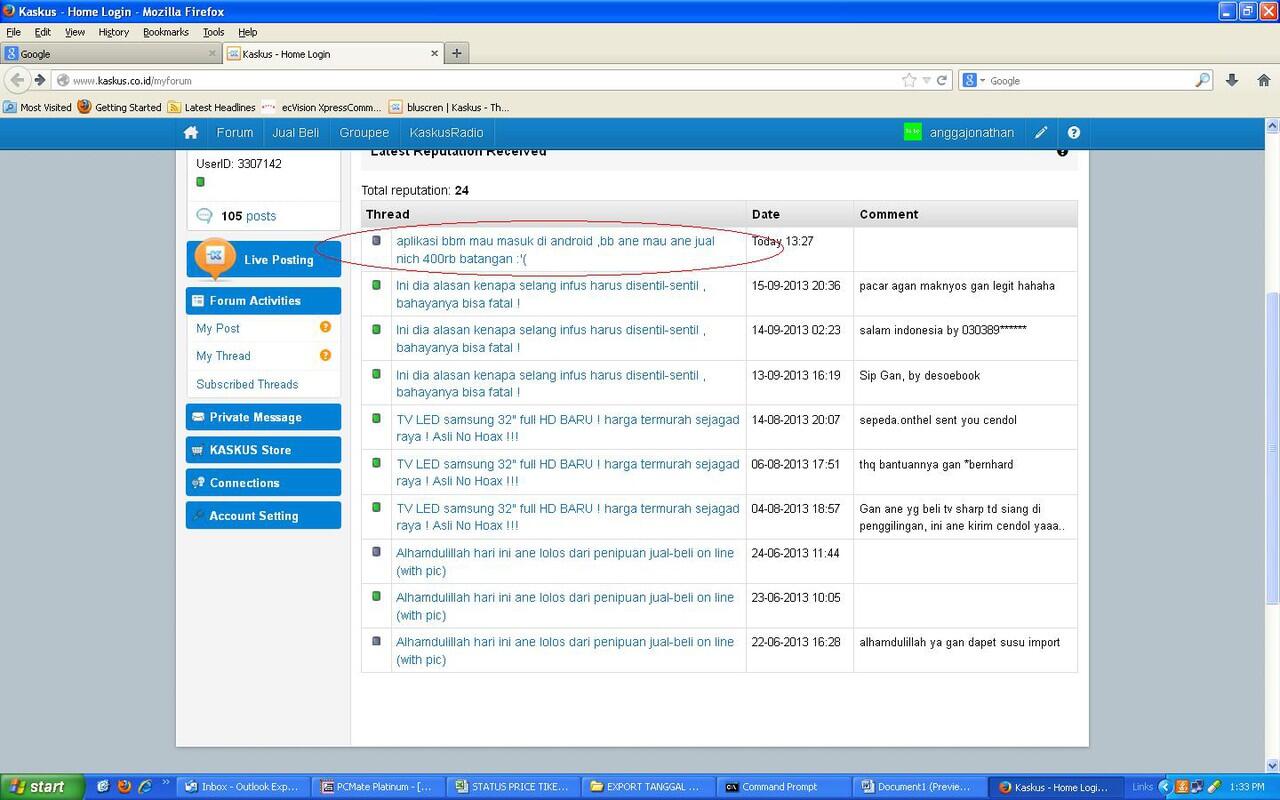Image resolution: width=1280 pixels, height=800 pixels.
Task: Switch to the Google tab
Action: tap(111, 54)
